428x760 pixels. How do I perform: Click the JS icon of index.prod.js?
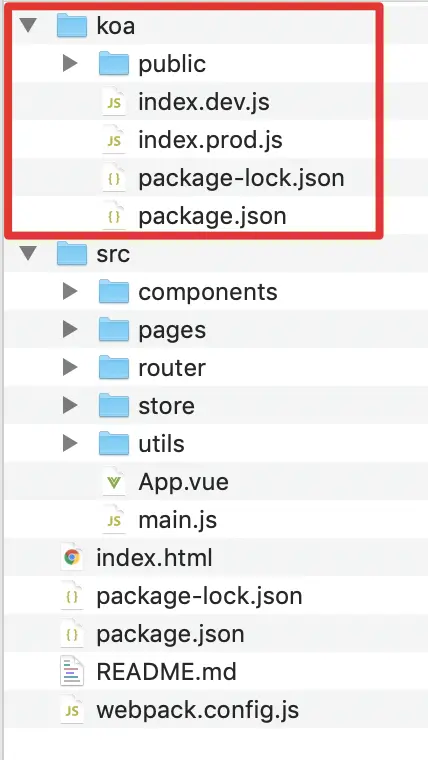coord(114,140)
